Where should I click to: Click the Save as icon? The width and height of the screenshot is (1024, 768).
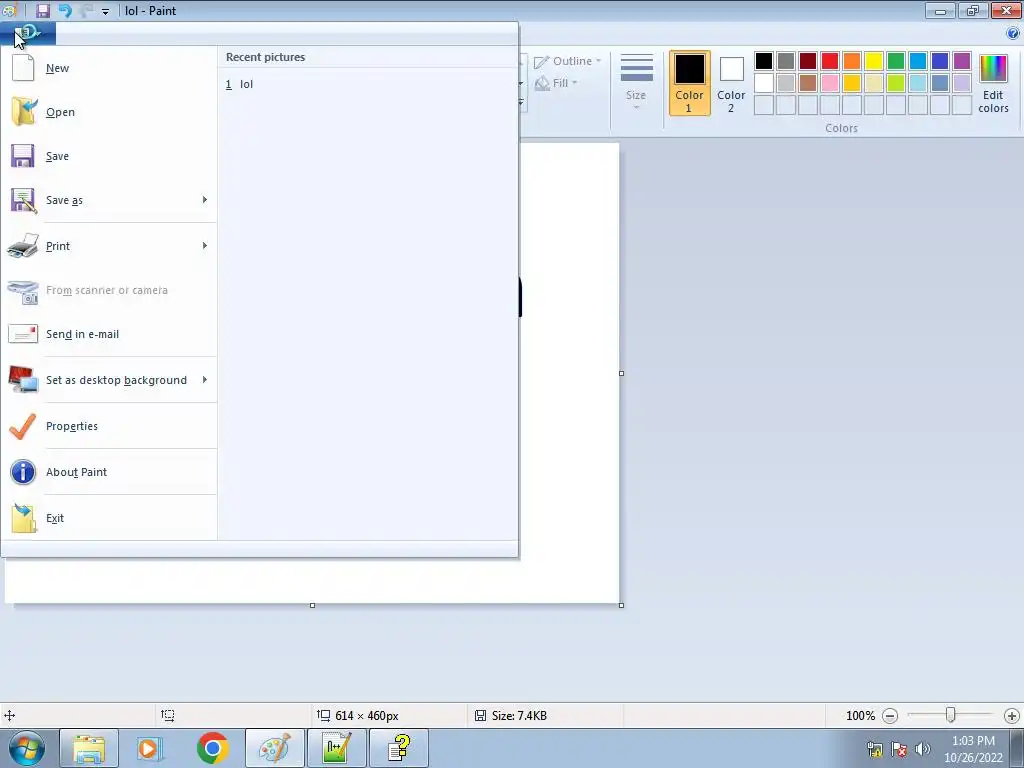[23, 200]
